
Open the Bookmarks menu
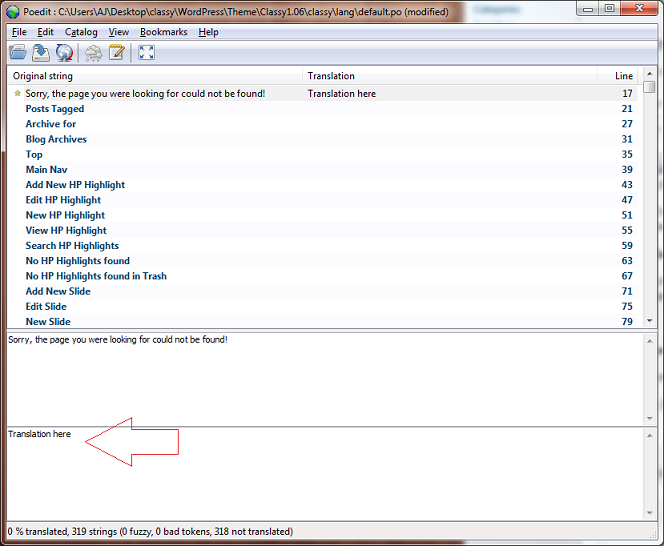click(x=163, y=32)
